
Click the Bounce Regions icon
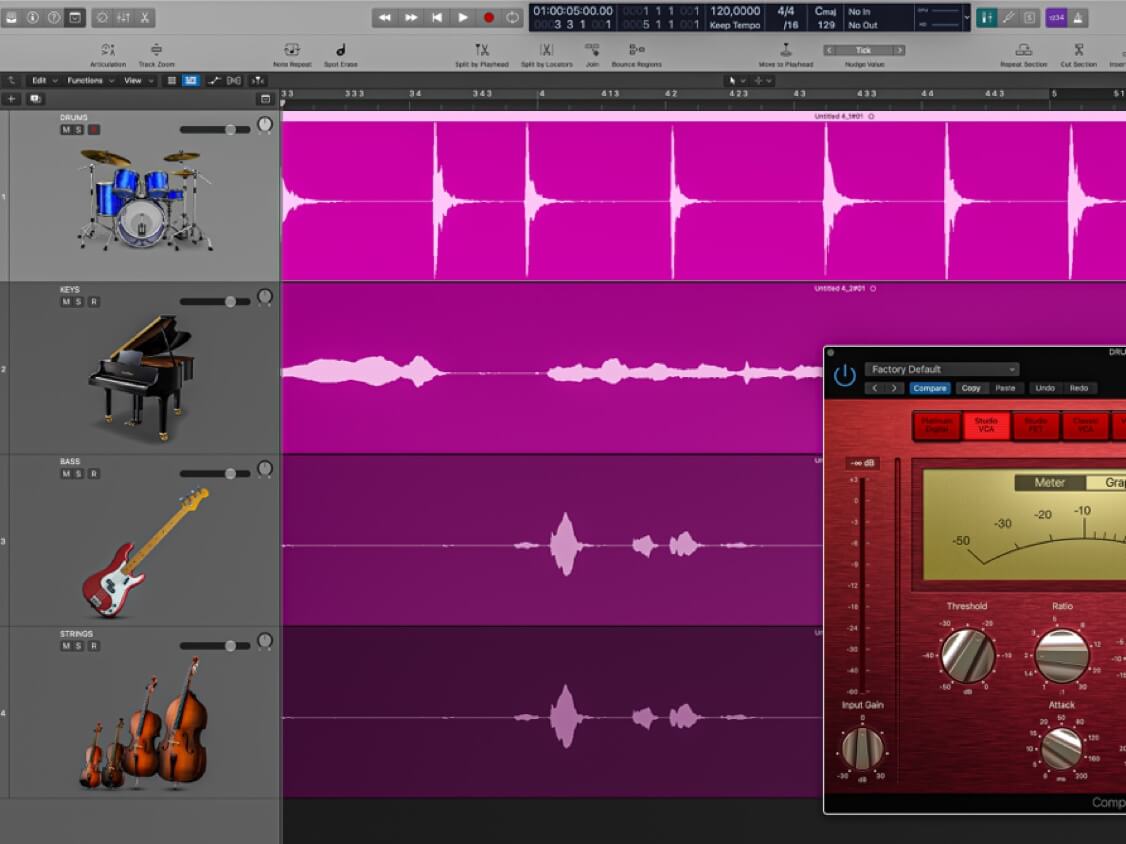click(636, 50)
